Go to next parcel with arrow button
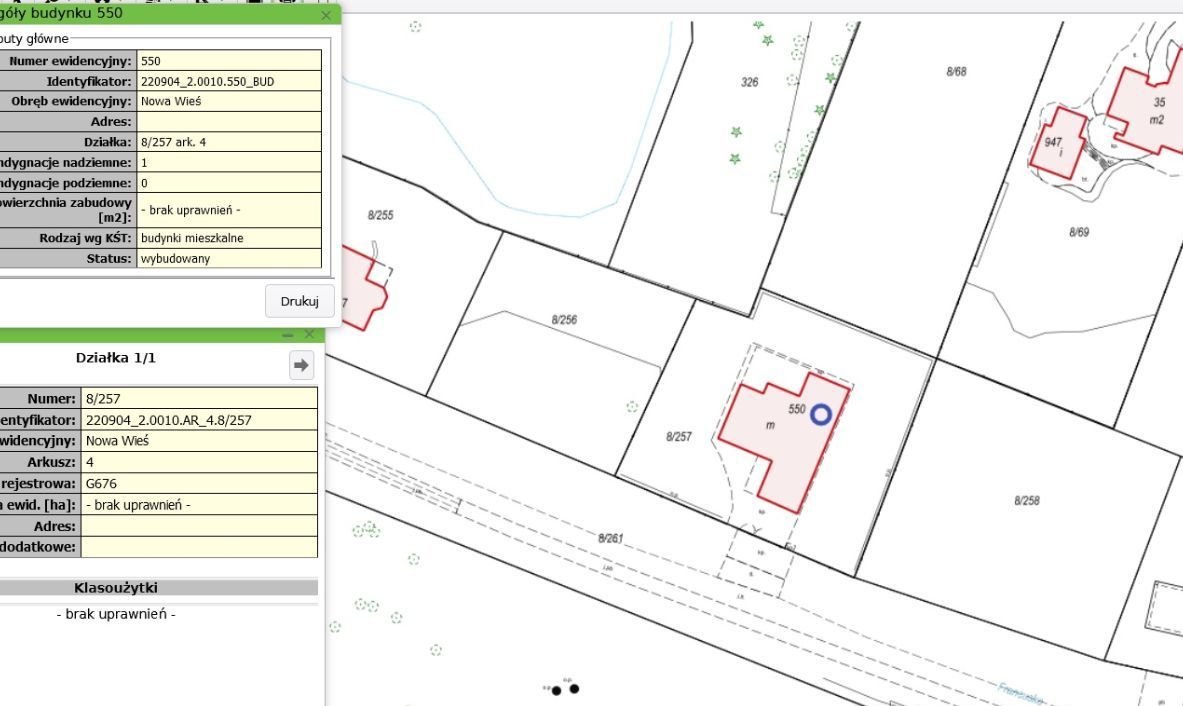 301,365
